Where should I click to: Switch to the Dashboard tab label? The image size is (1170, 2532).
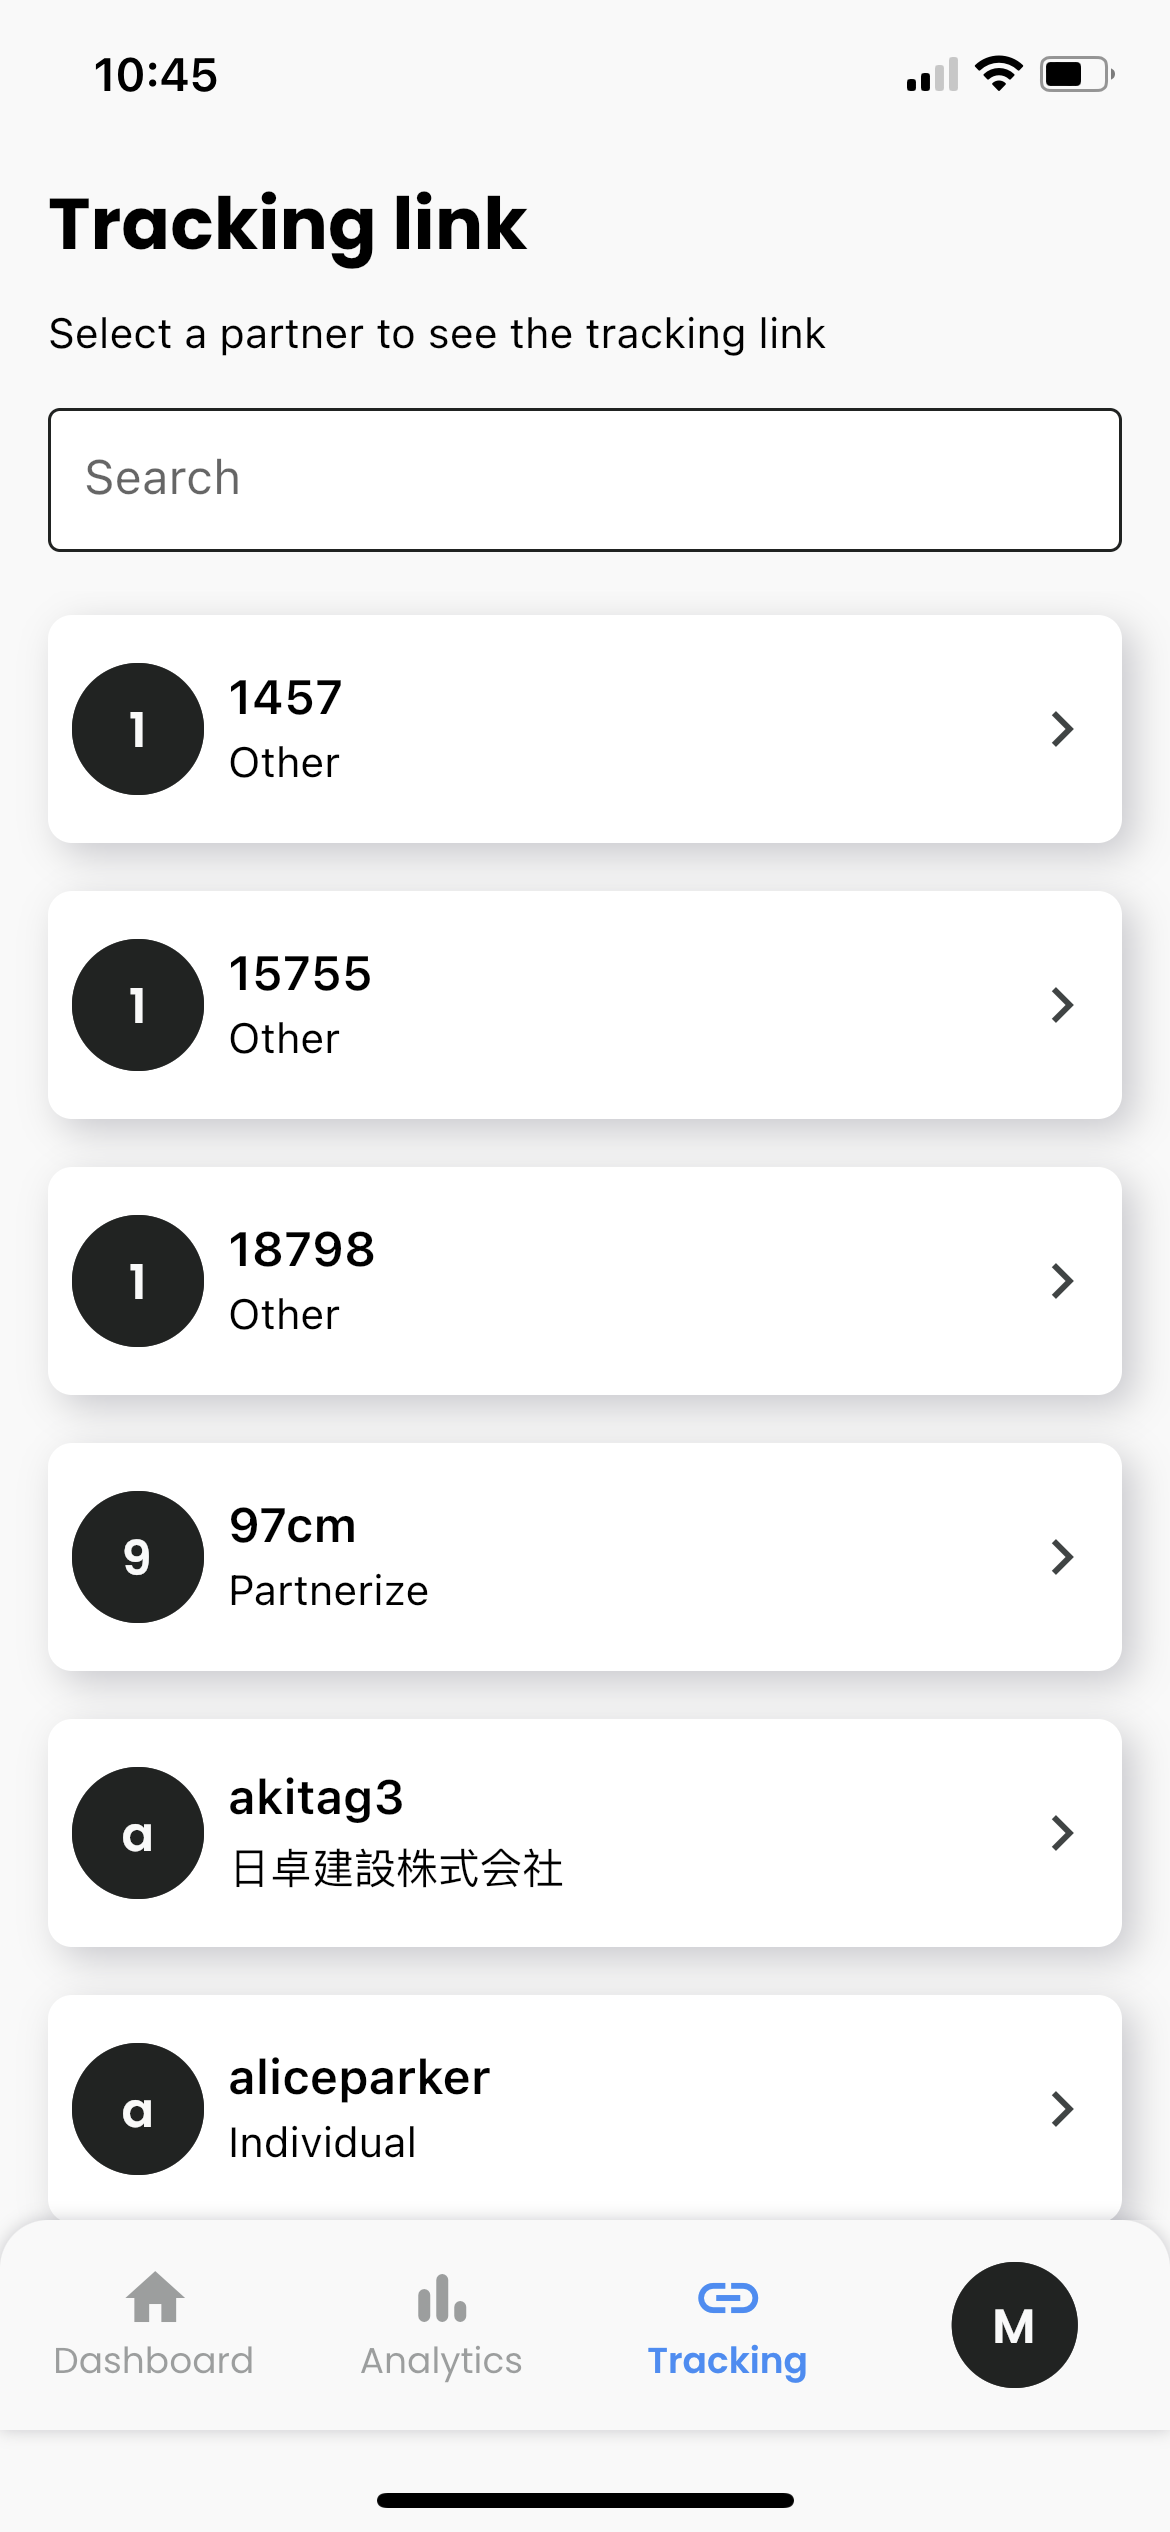[x=154, y=2361]
